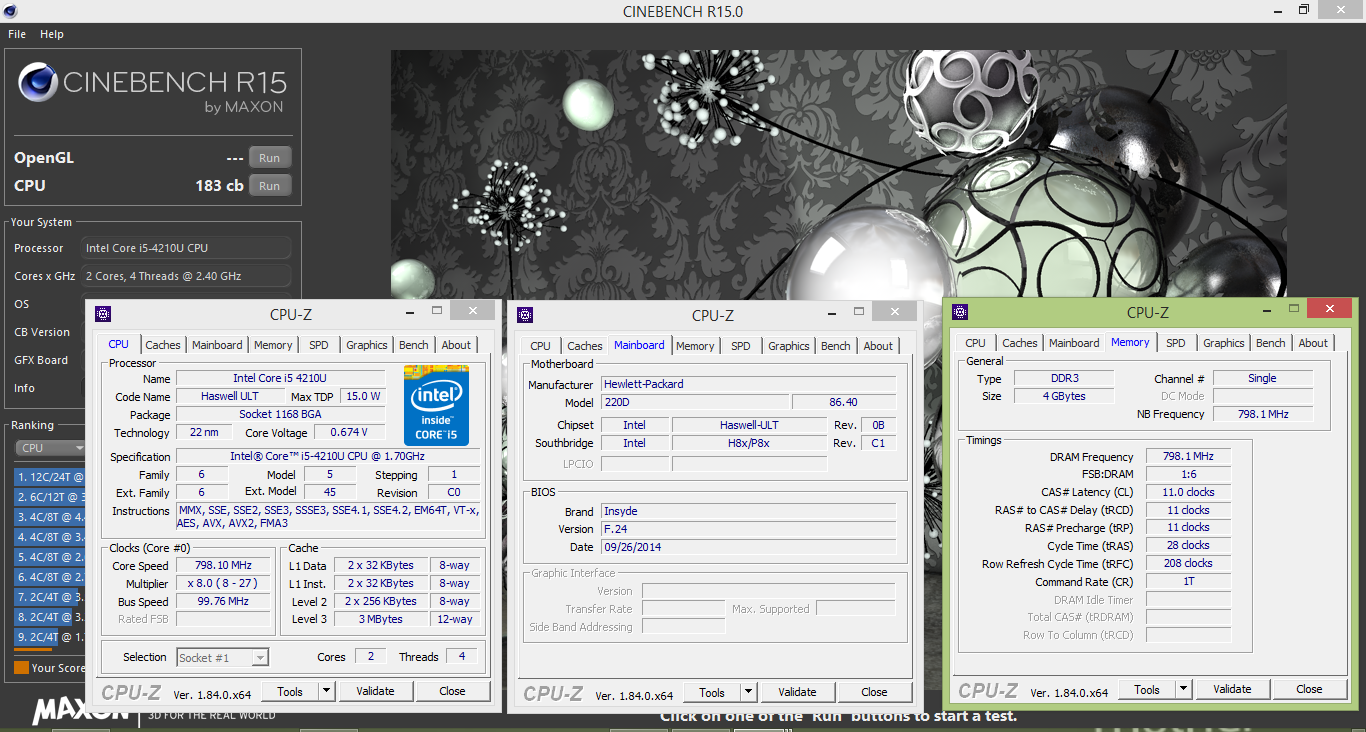Switch to CPU tab in Mainboard CPU-Z window
This screenshot has width=1366, height=732.
541,346
